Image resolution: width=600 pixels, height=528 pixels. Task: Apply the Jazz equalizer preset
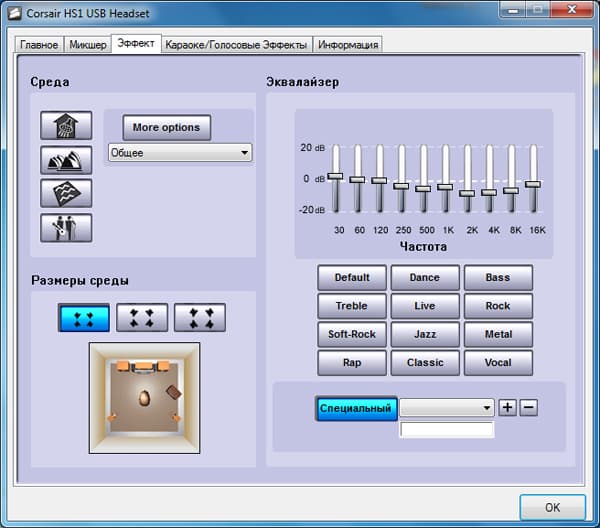pyautogui.click(x=425, y=334)
